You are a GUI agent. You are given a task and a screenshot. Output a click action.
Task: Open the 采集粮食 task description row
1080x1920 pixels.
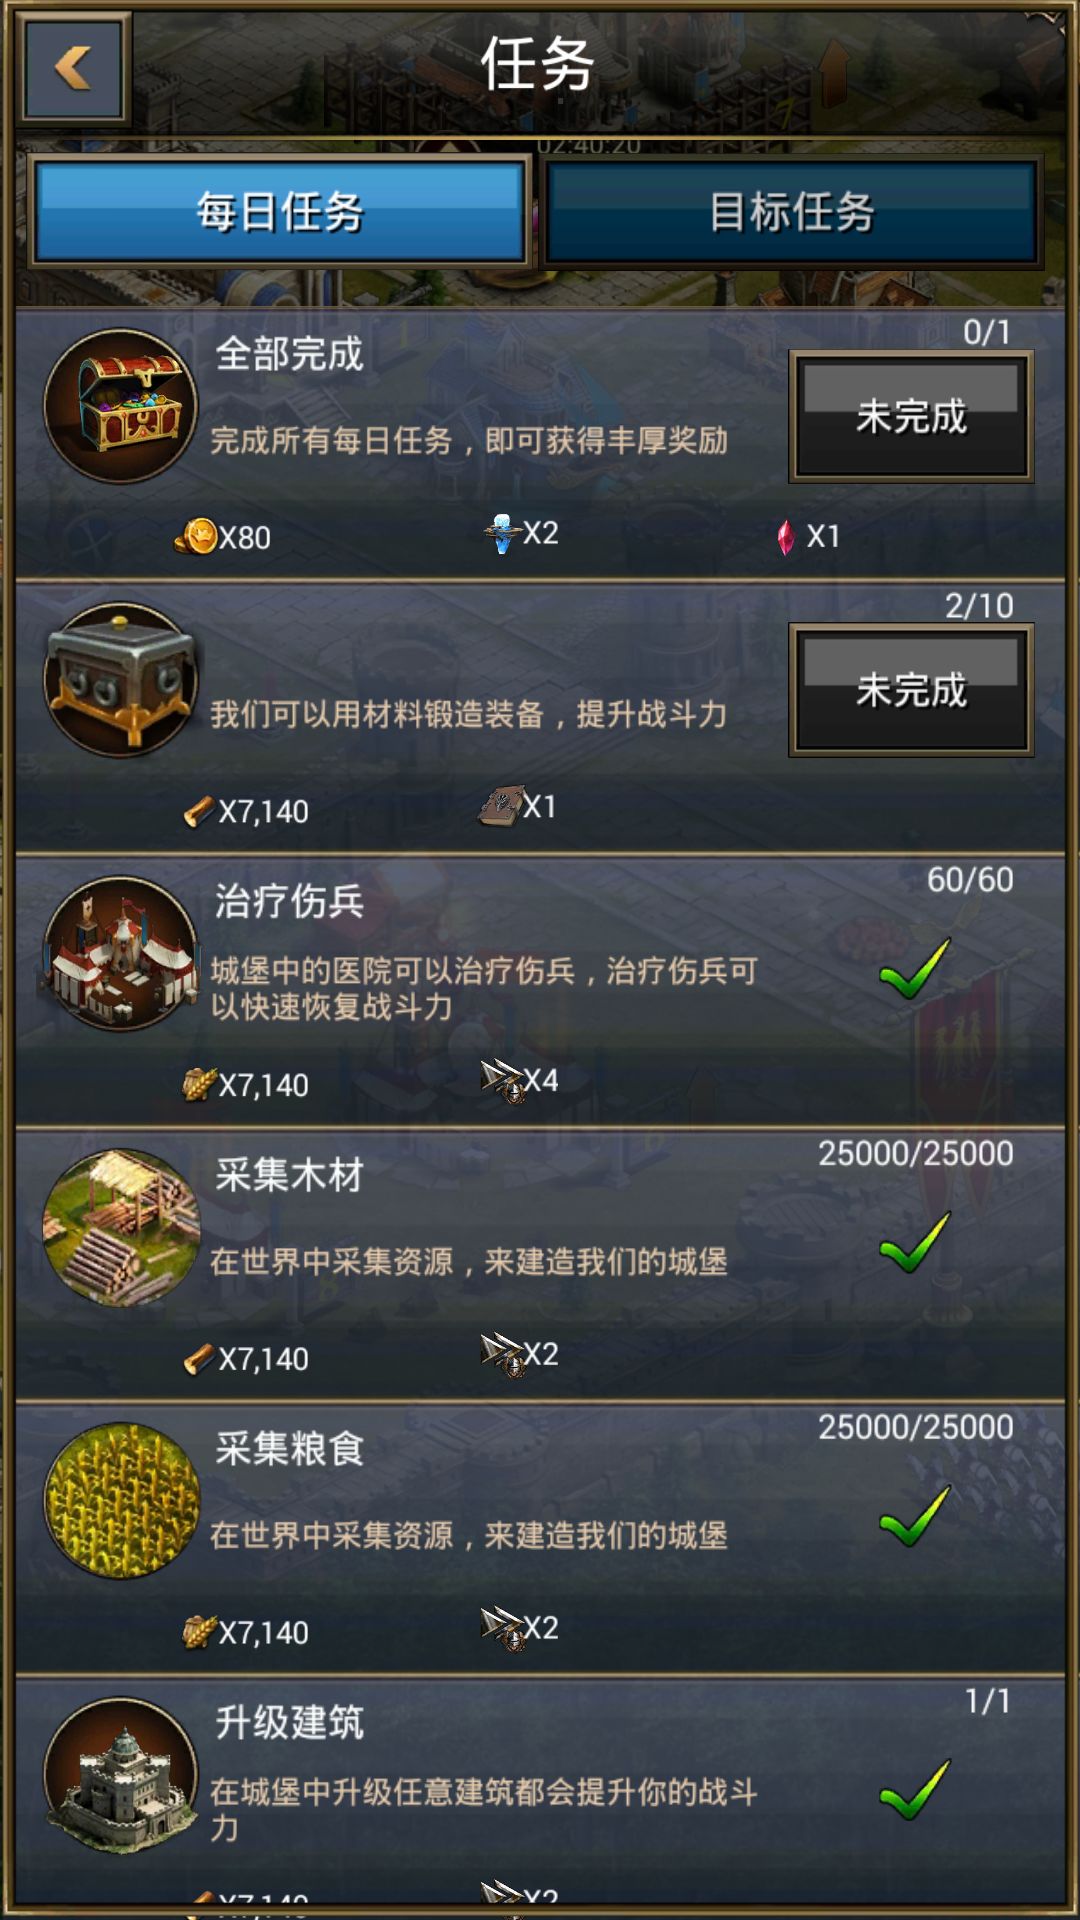click(540, 1540)
